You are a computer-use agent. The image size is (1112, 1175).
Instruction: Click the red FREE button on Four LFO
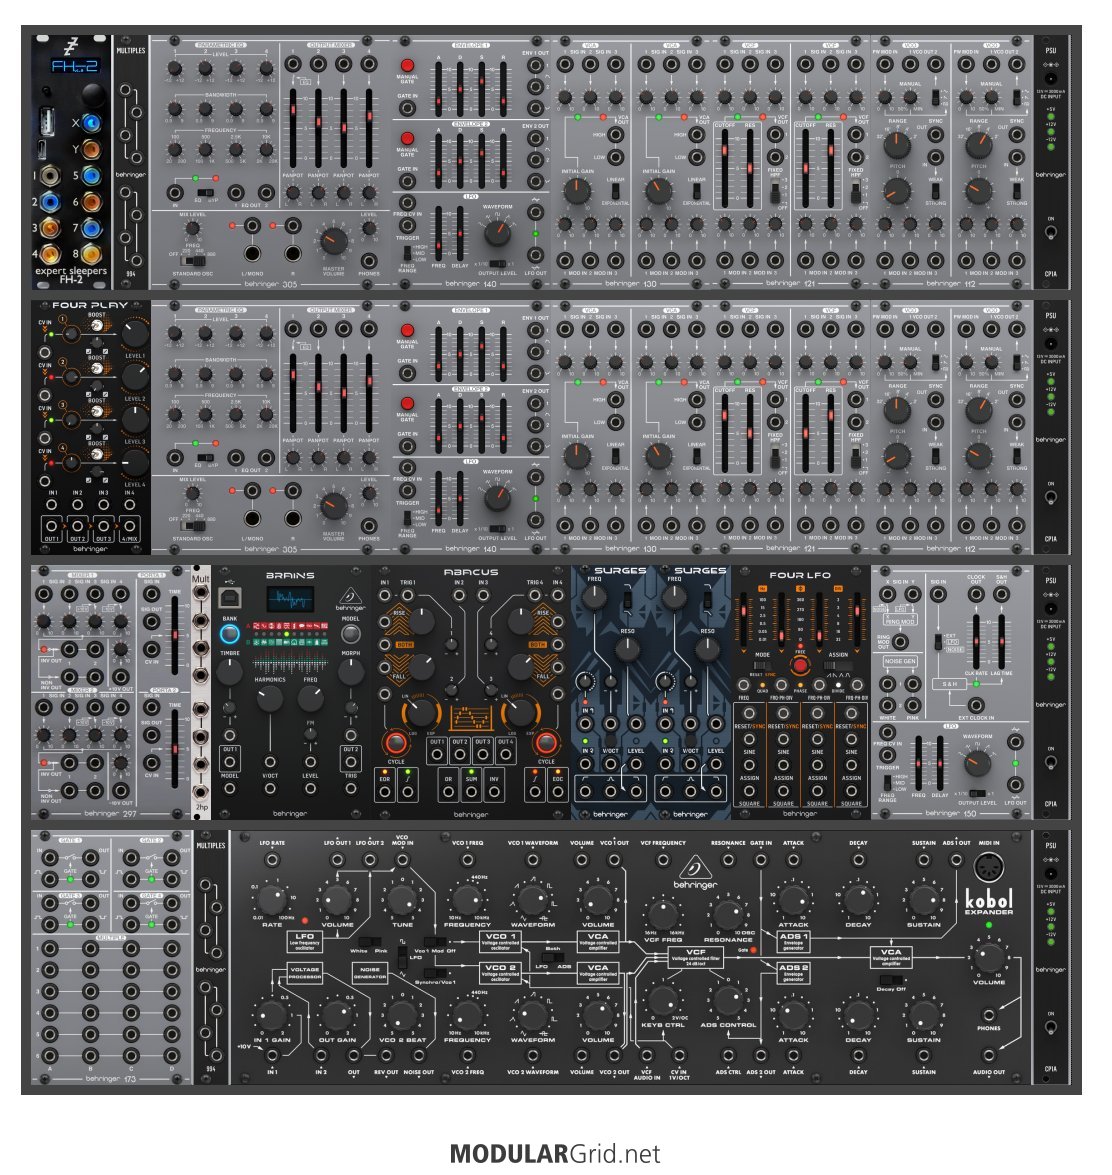[800, 665]
